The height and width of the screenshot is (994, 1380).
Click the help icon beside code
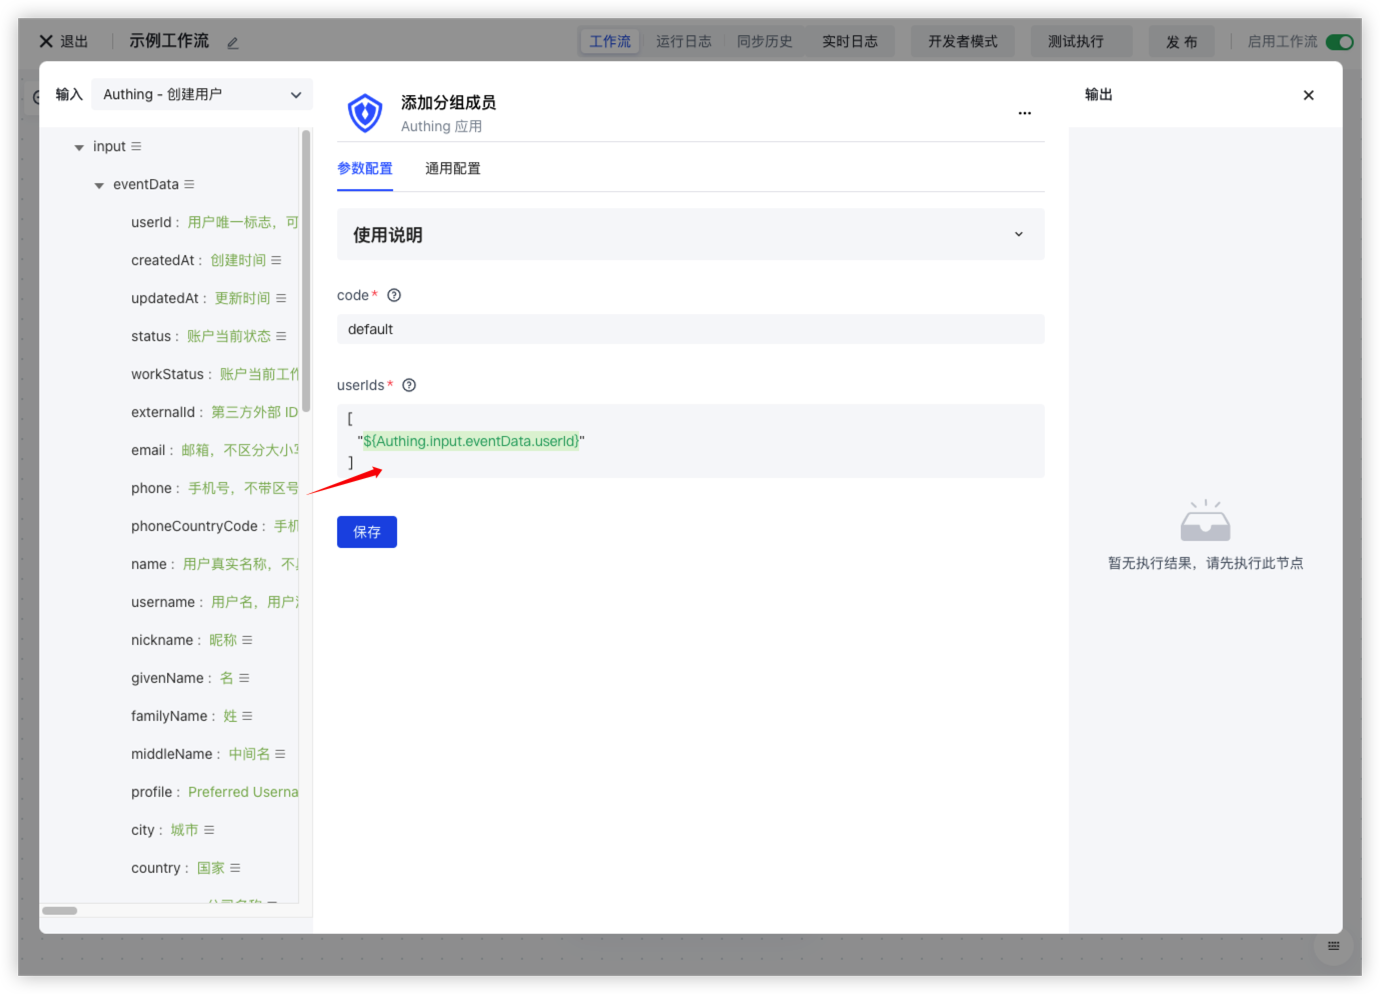[x=394, y=295]
